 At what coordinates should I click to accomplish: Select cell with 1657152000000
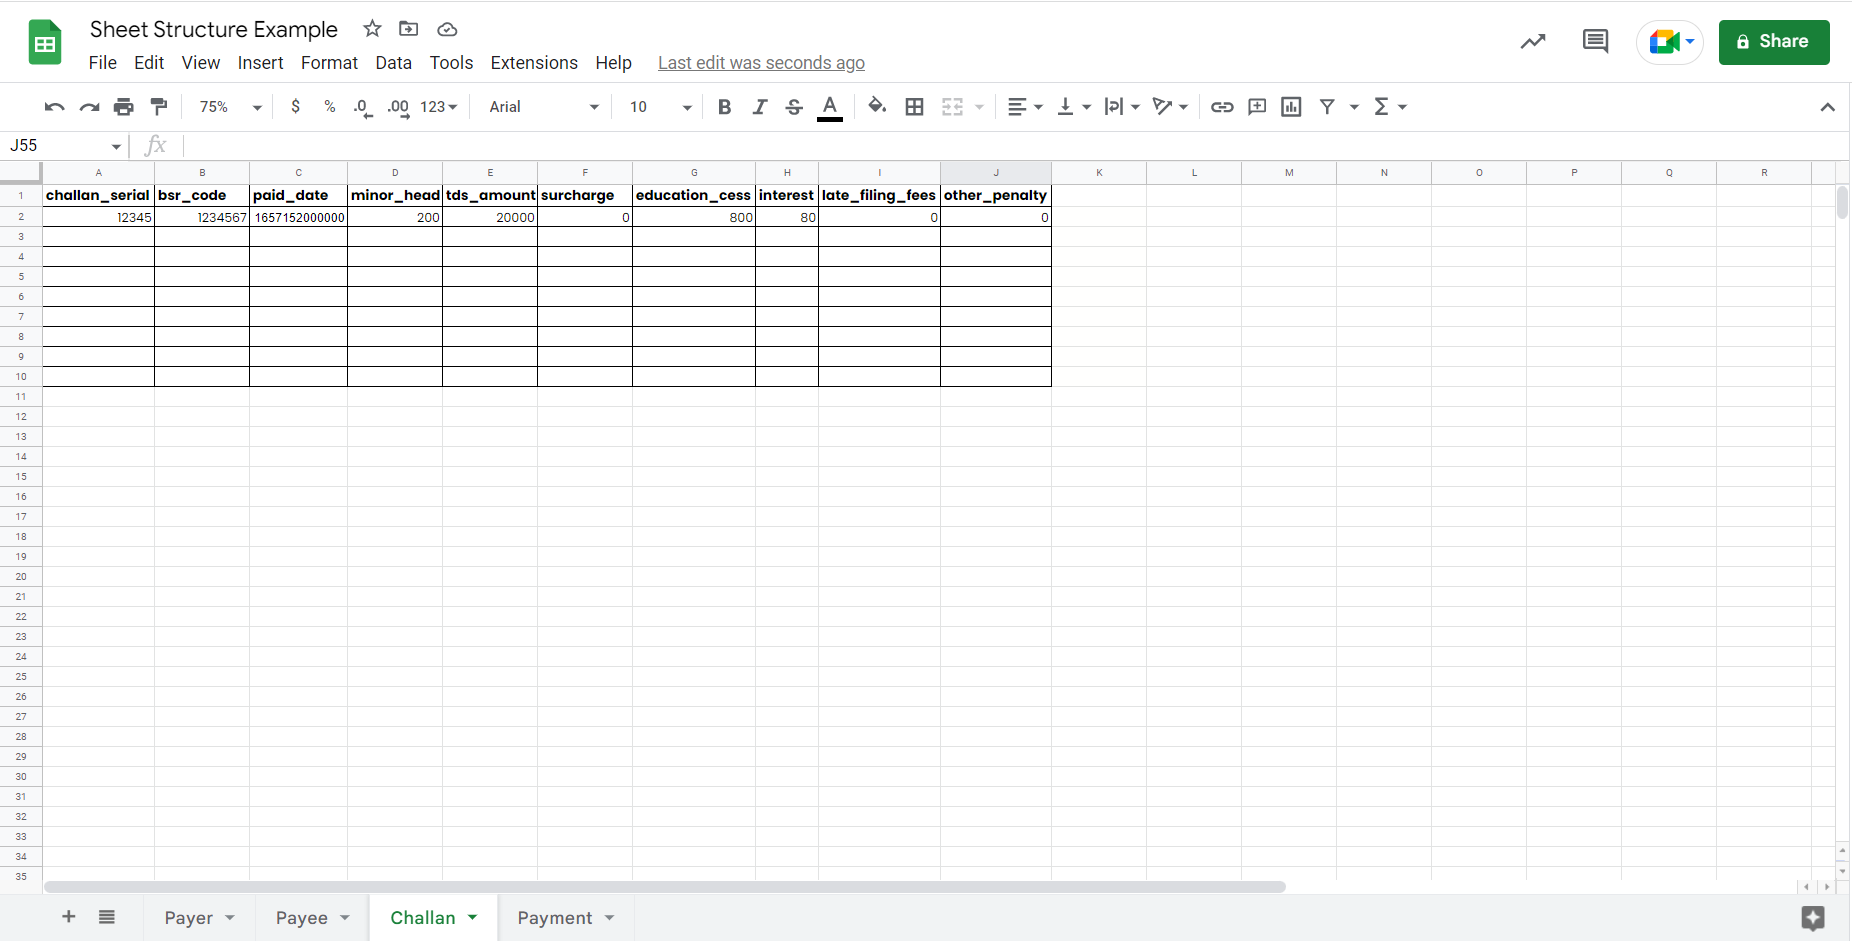[x=298, y=217]
